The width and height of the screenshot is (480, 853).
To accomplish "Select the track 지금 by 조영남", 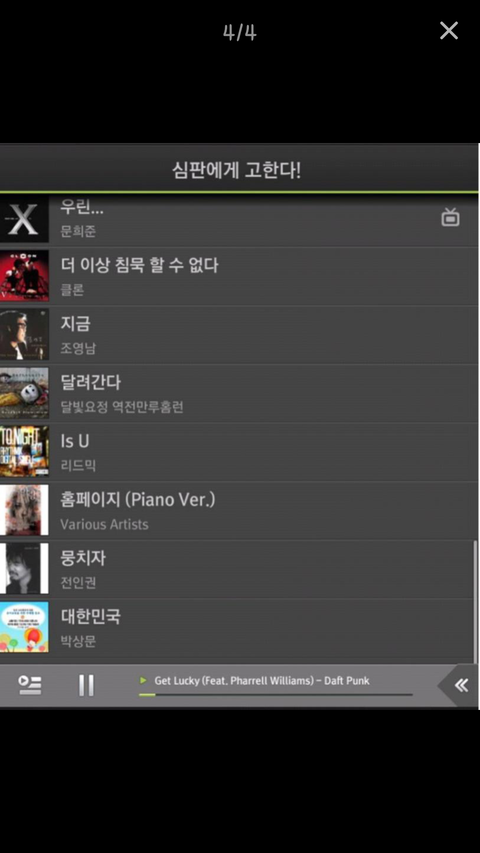I will (x=239, y=335).
